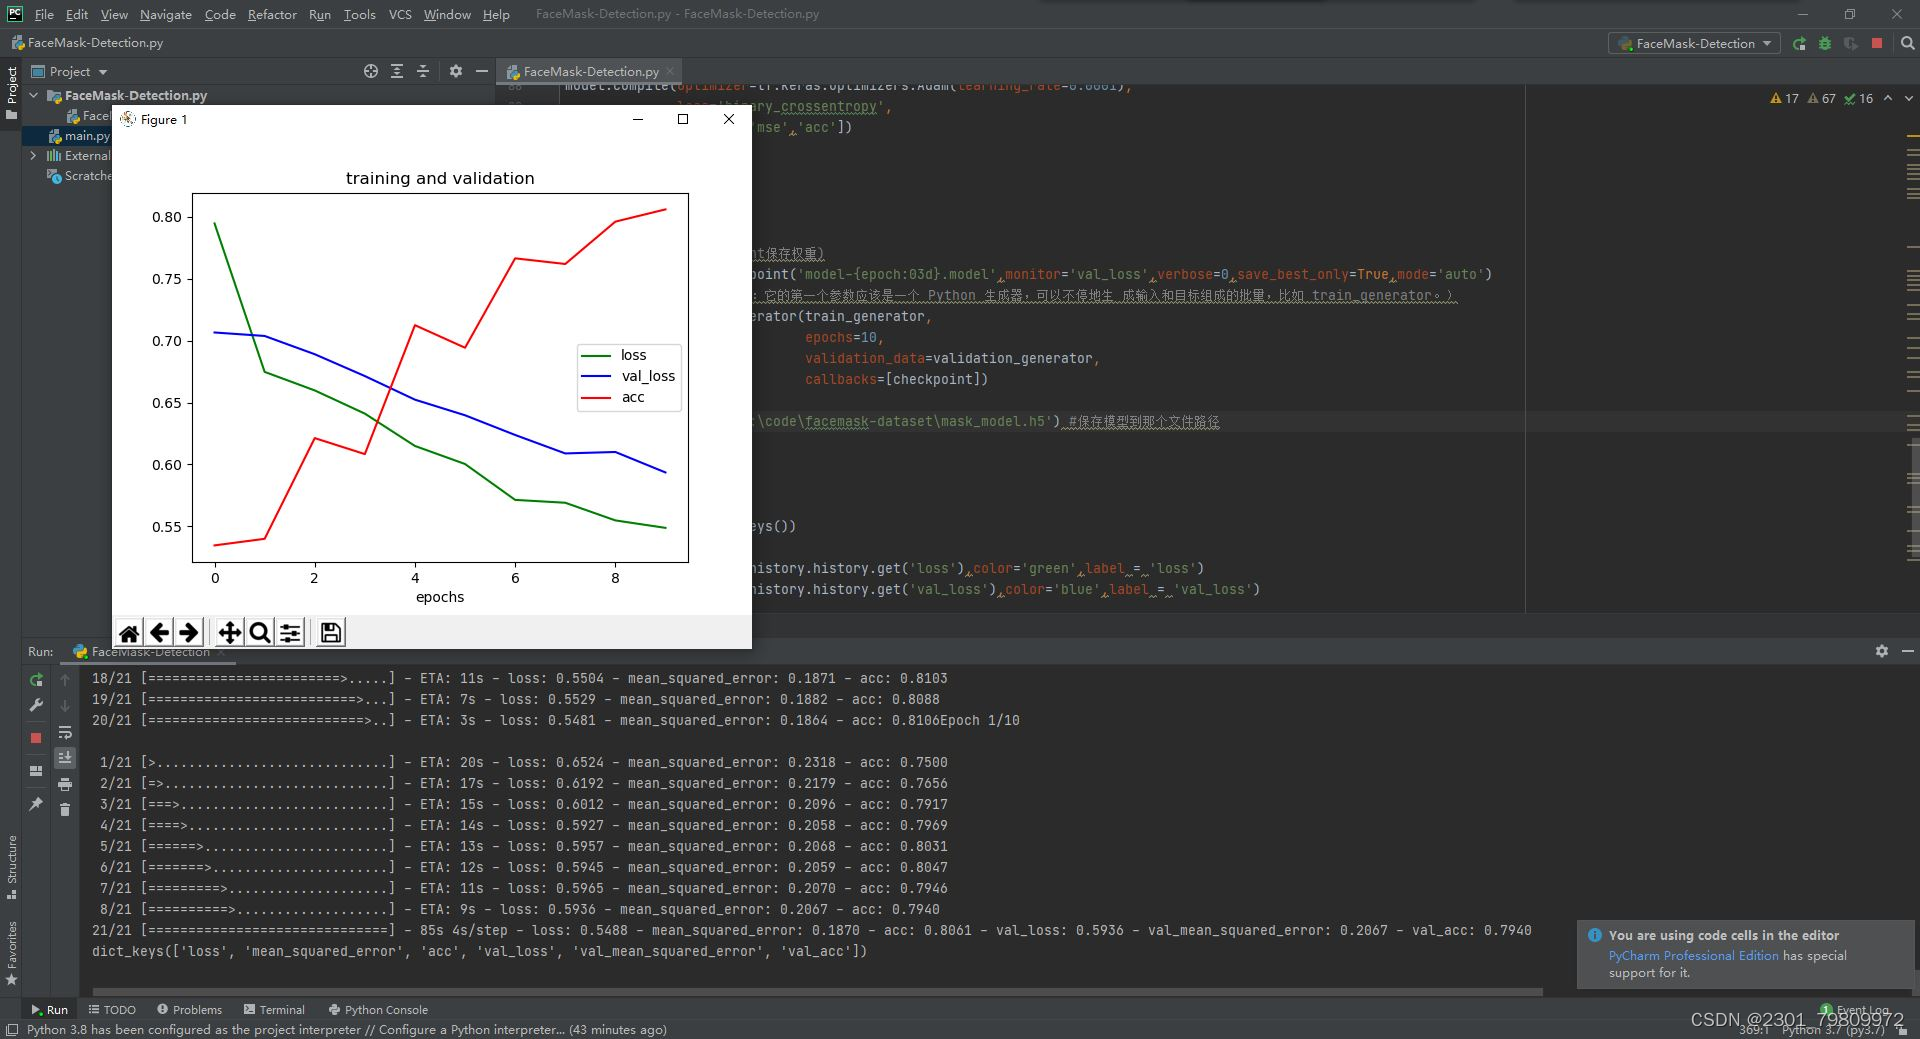Screen dimensions: 1920x1039
Task: Click the status bar interpreter configured message
Action: pyautogui.click(x=346, y=1029)
